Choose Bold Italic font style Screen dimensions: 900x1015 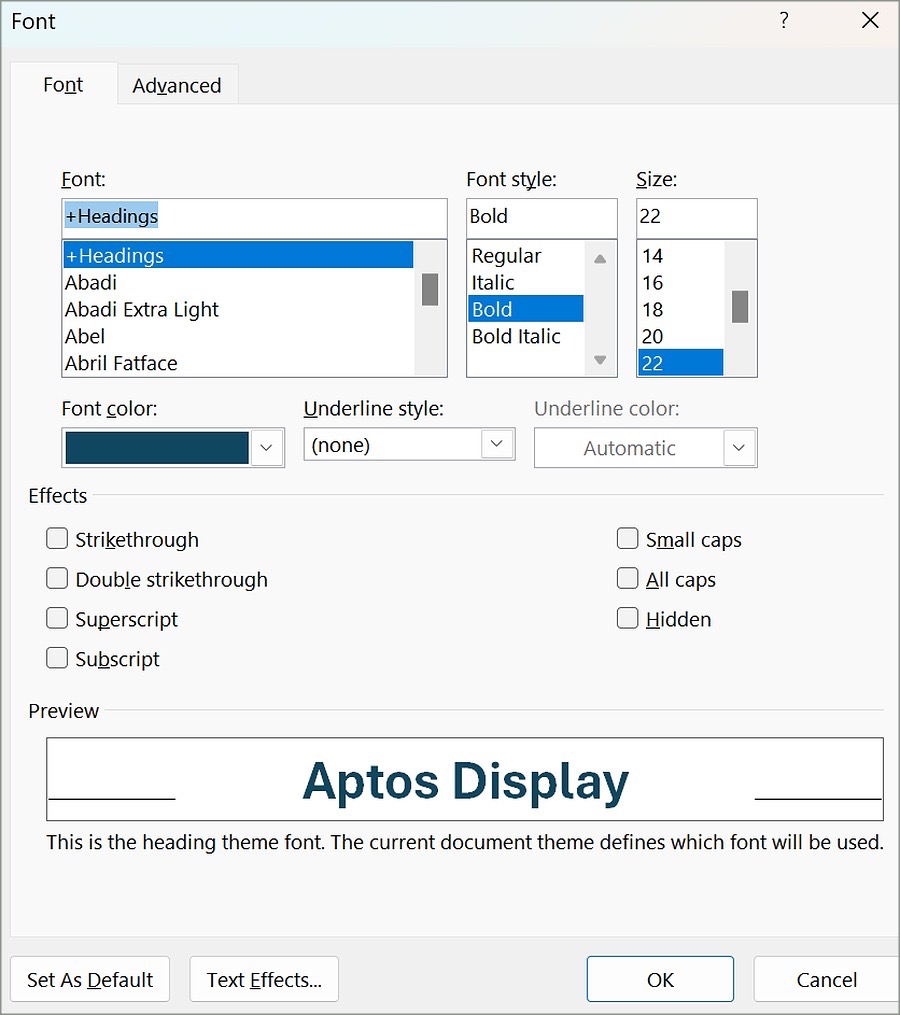point(516,336)
